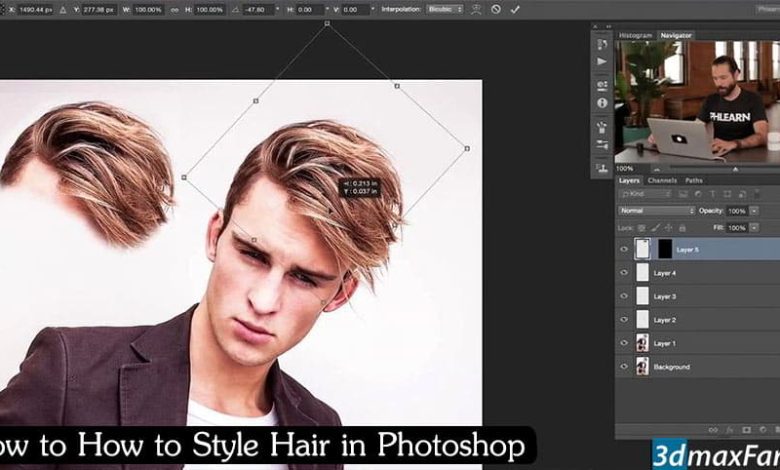Click the shape layer filter icon
Image resolution: width=780 pixels, height=470 pixels.
tap(727, 194)
